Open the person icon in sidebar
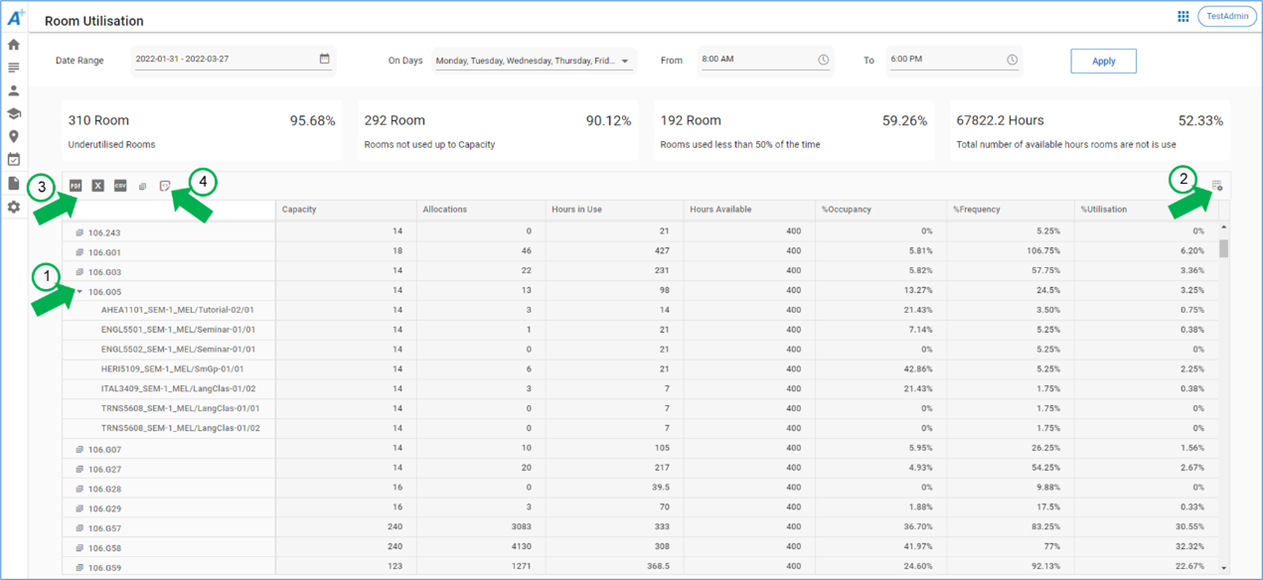 (x=14, y=91)
